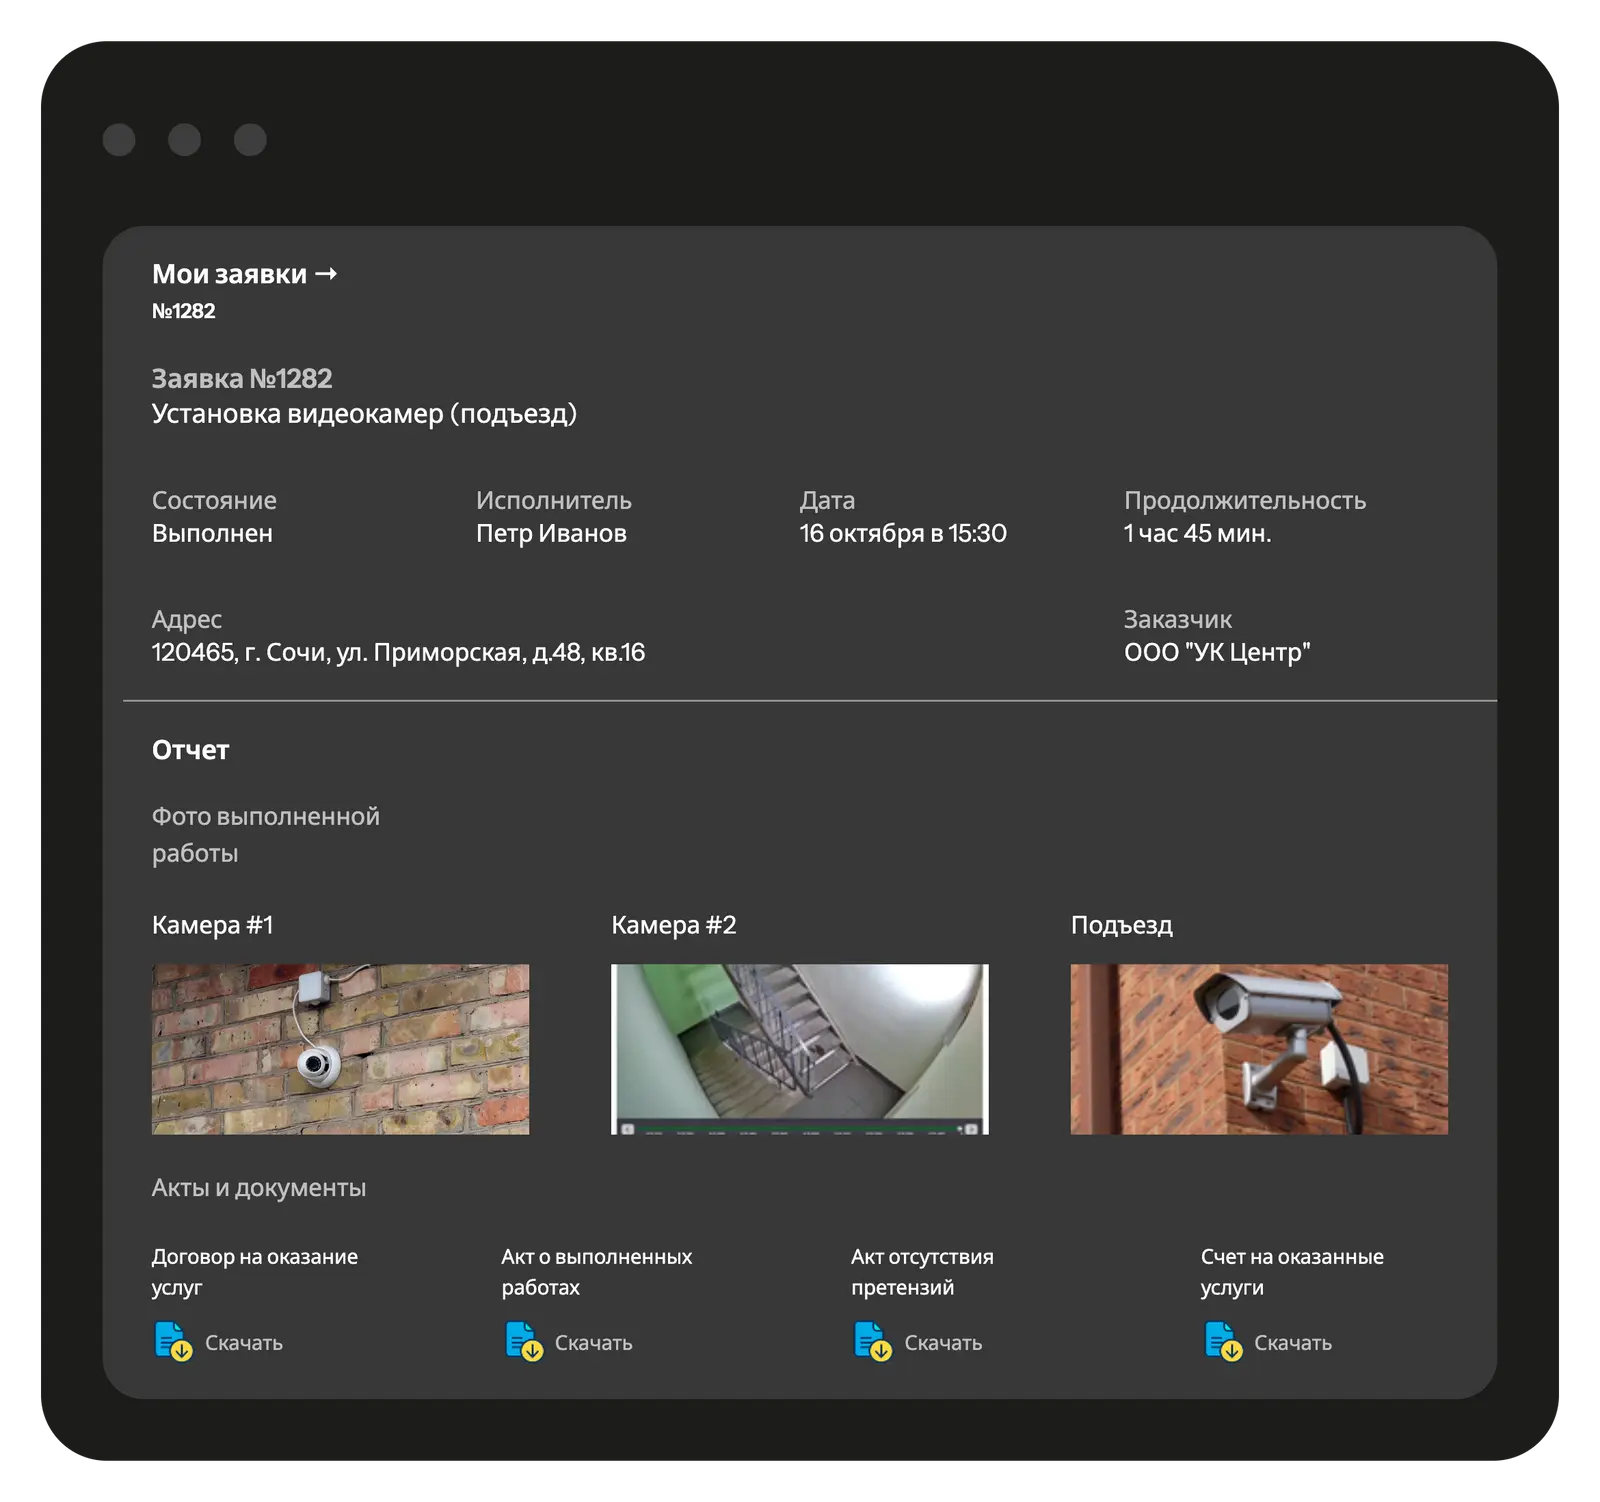The width and height of the screenshot is (1600, 1502).
Task: Click download icon under Договор на оказание услуг
Action: [173, 1342]
